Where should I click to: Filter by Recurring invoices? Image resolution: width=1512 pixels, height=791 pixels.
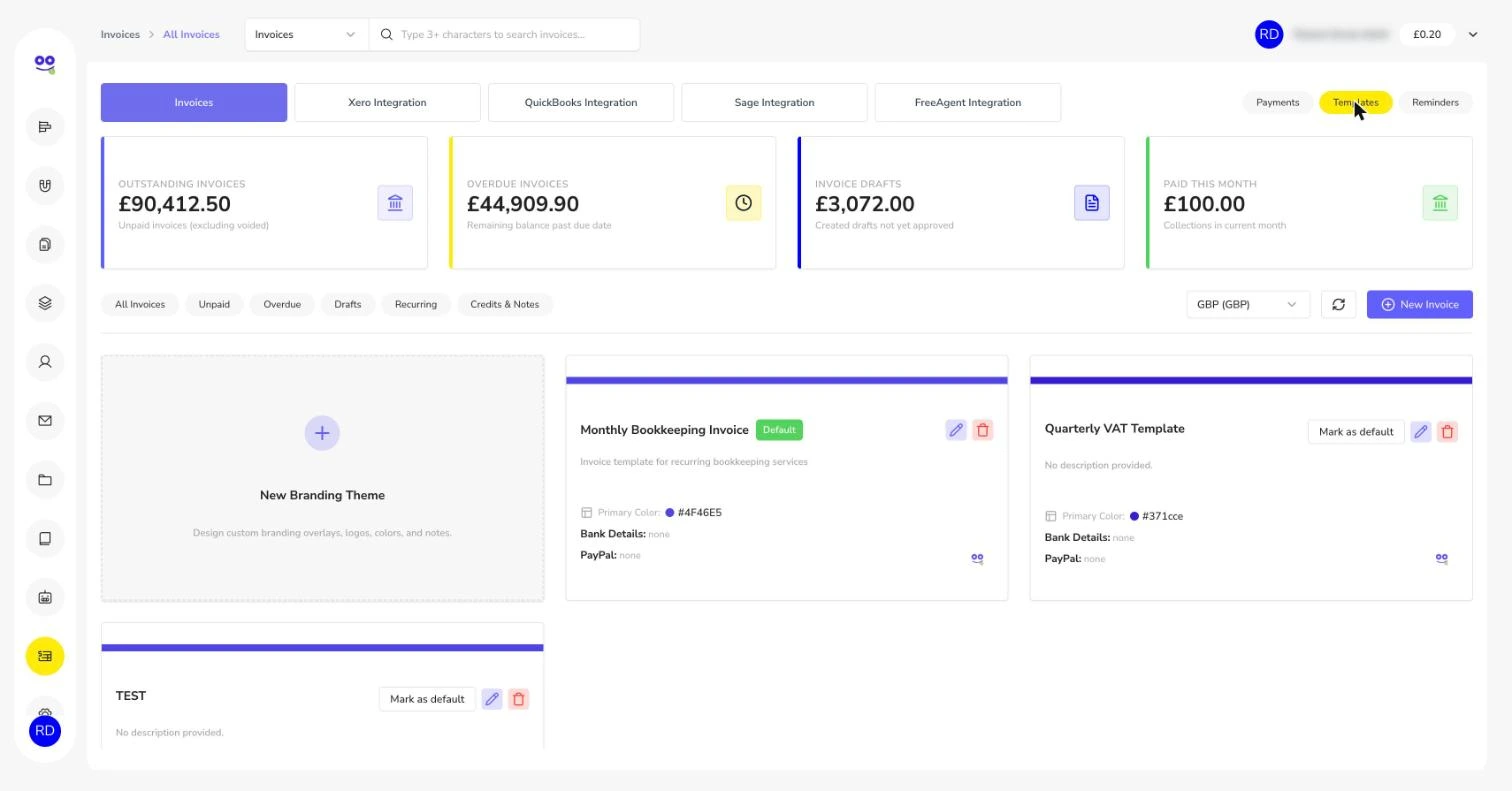(x=416, y=304)
